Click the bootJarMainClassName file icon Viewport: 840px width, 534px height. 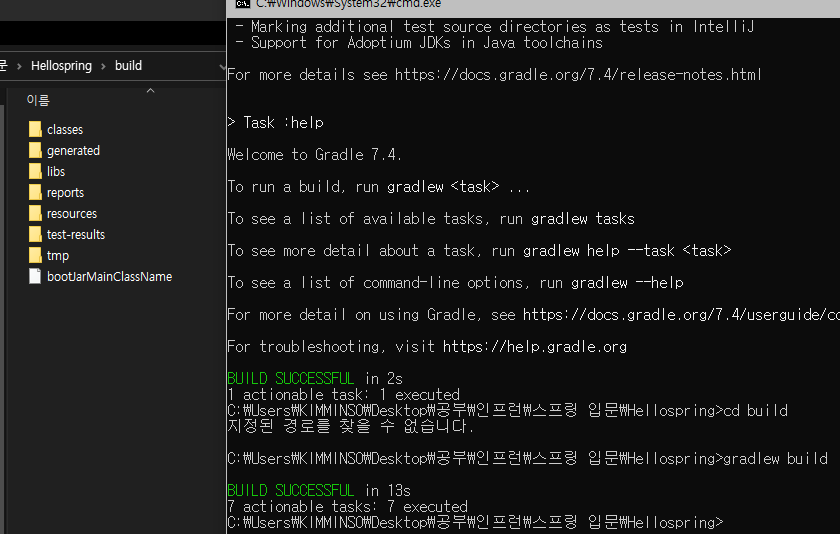point(35,276)
